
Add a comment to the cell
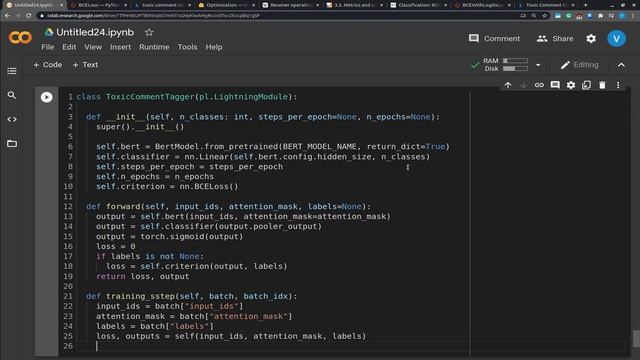coord(555,85)
